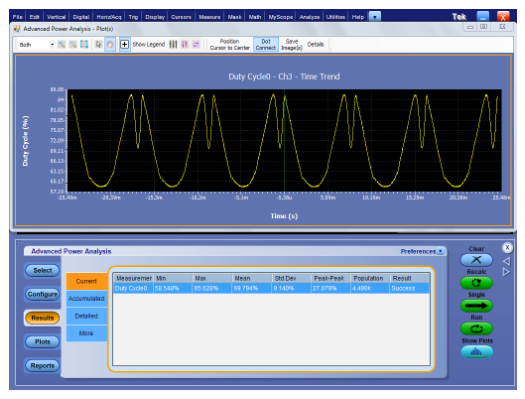
Task: Click the Select button
Action: (x=43, y=270)
